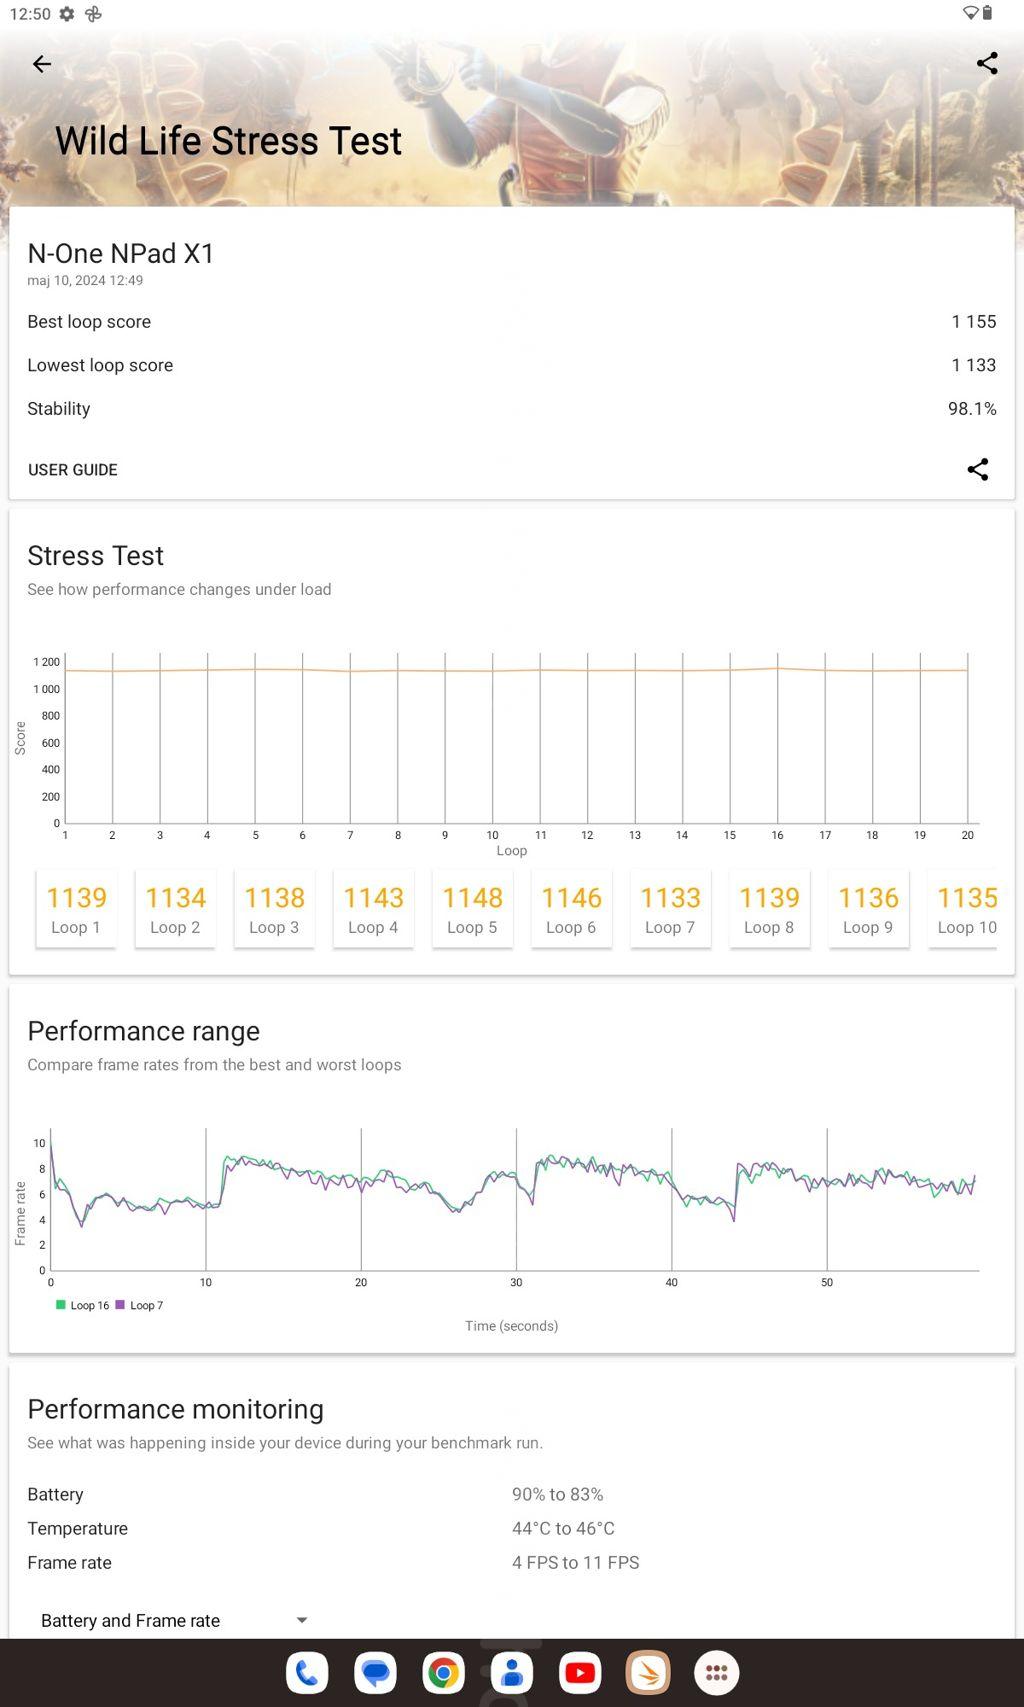Expand the Battery and Frame rate dropdown
This screenshot has width=1024, height=1707.
point(172,1620)
